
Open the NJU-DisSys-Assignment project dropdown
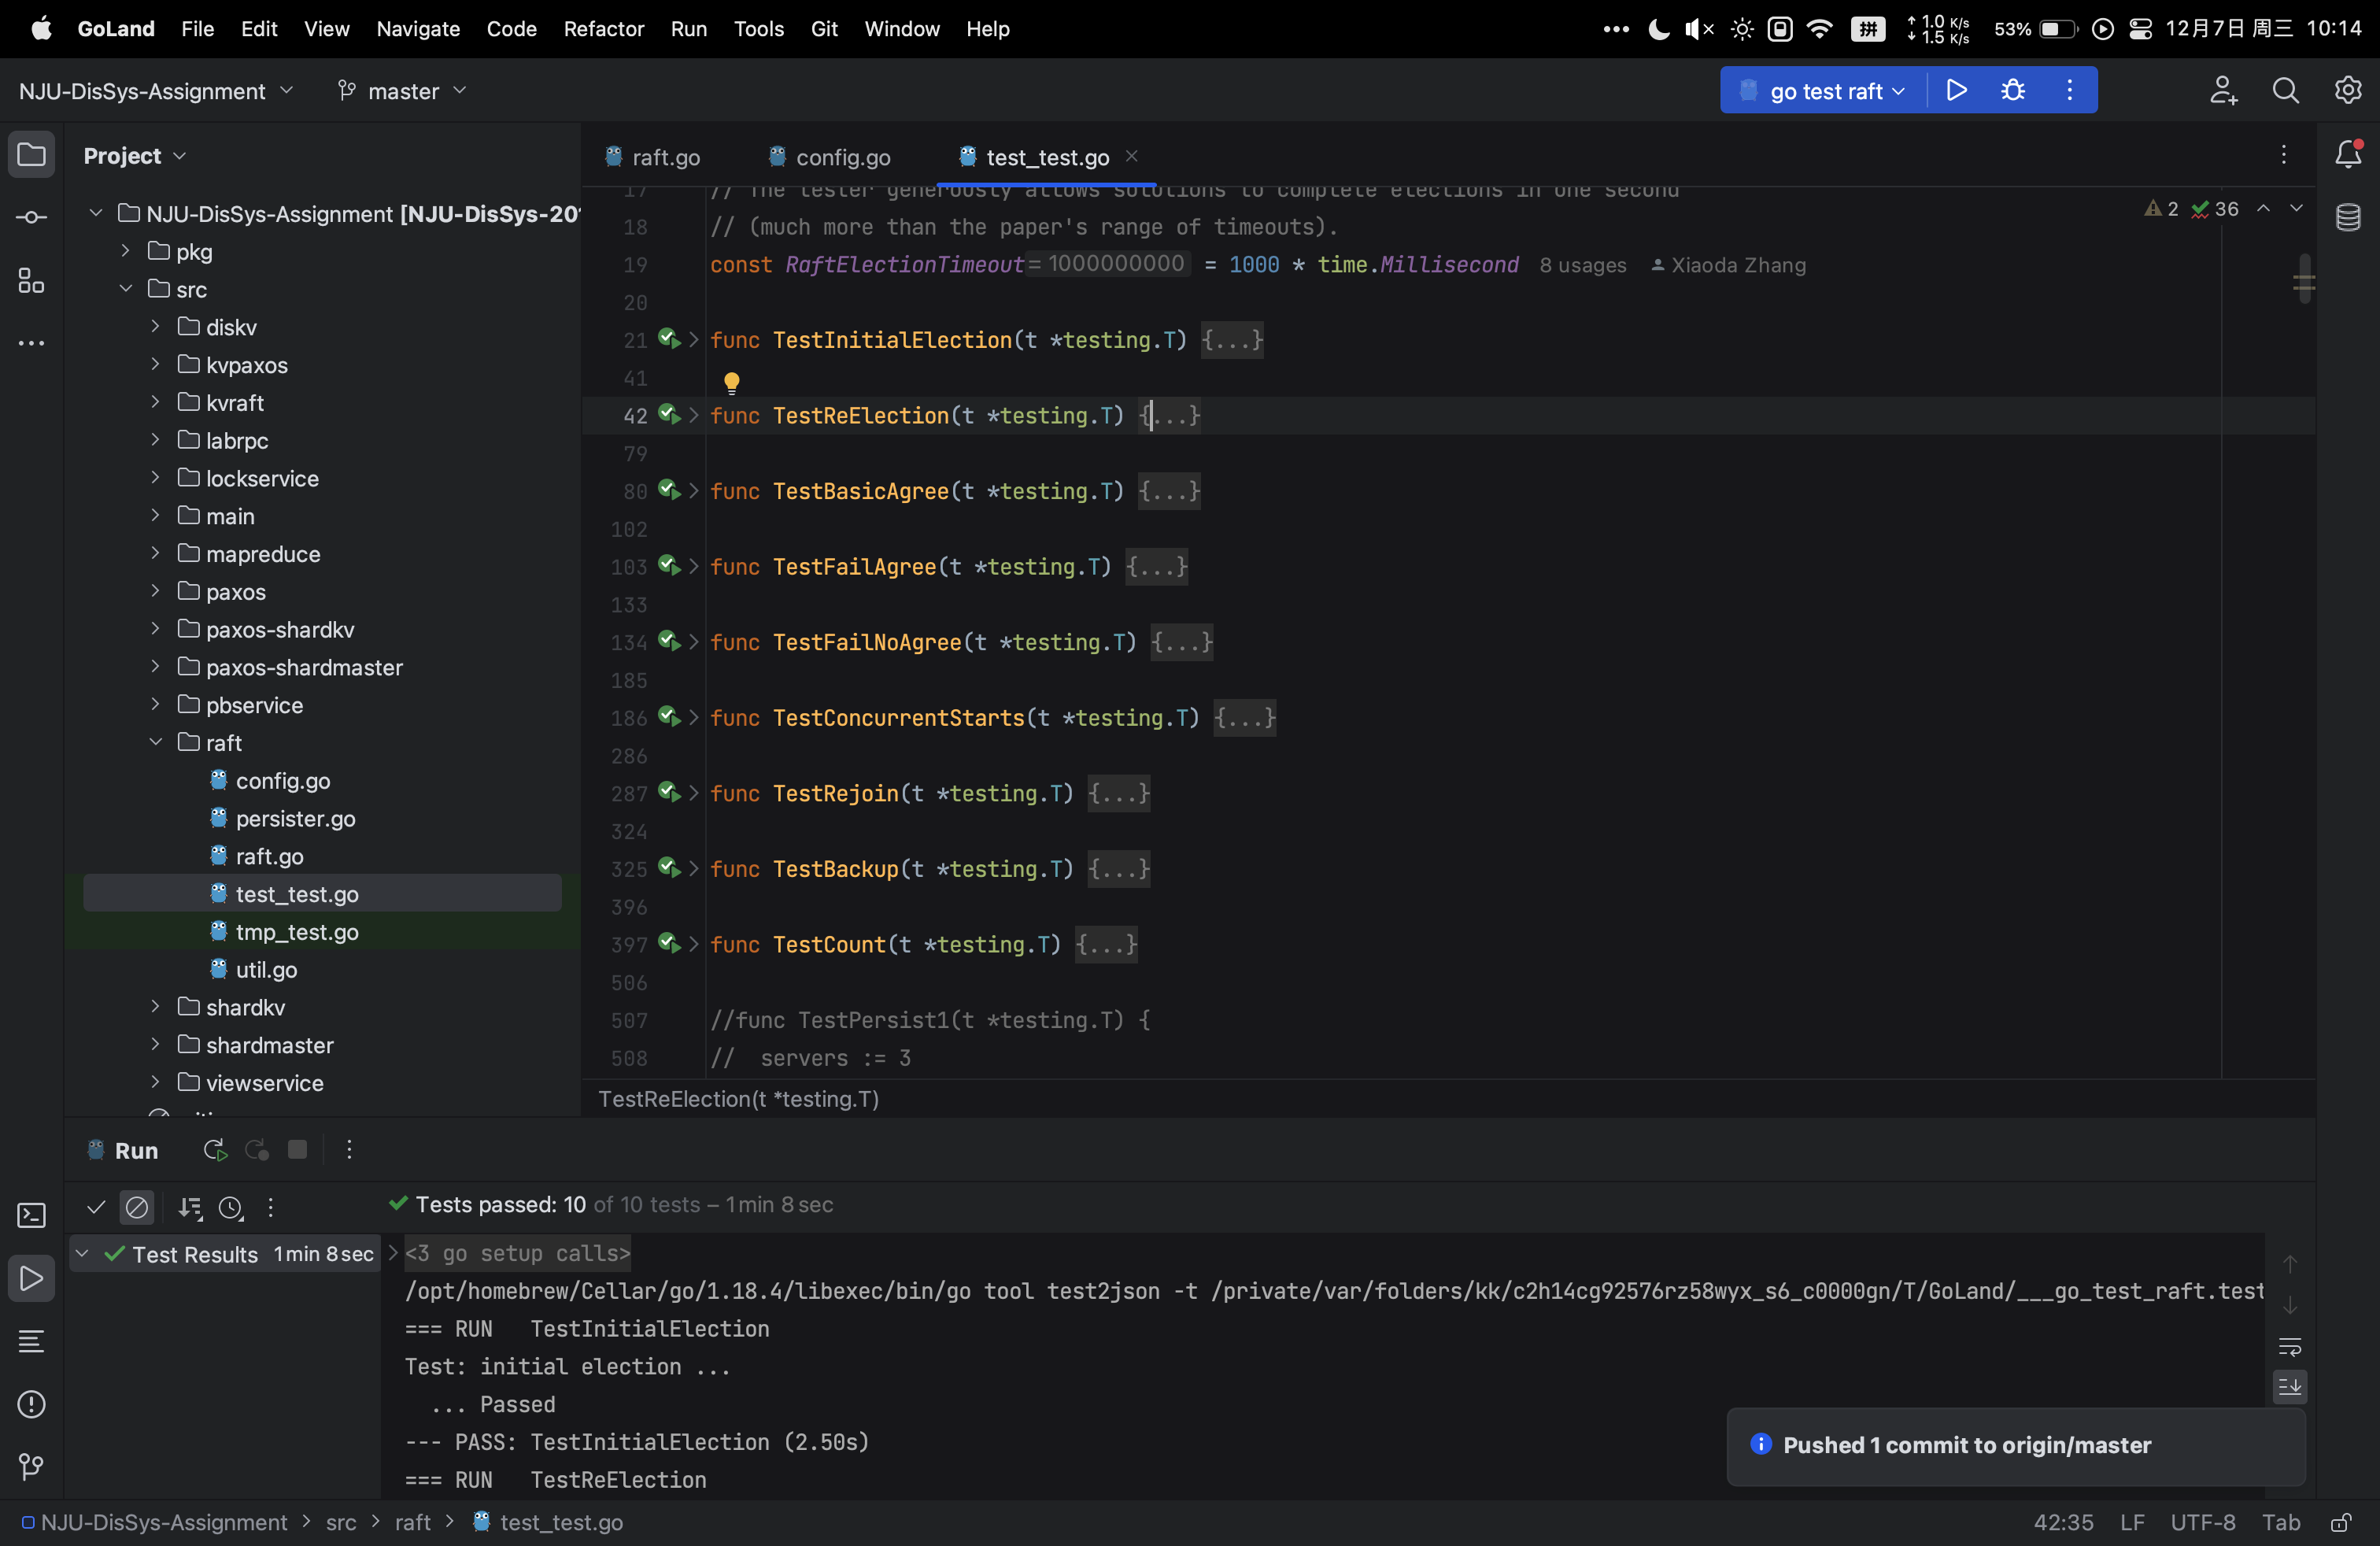pos(157,90)
